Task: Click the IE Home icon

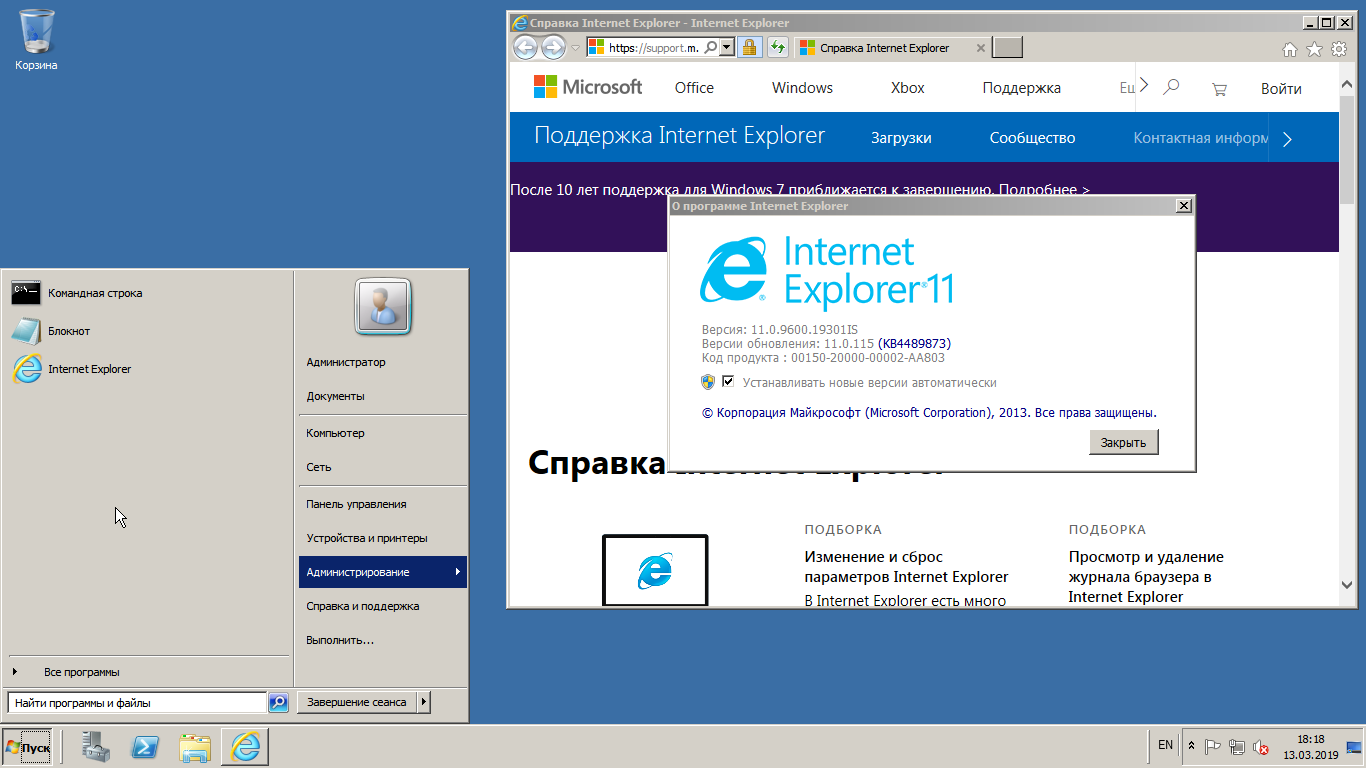Action: pos(1290,49)
